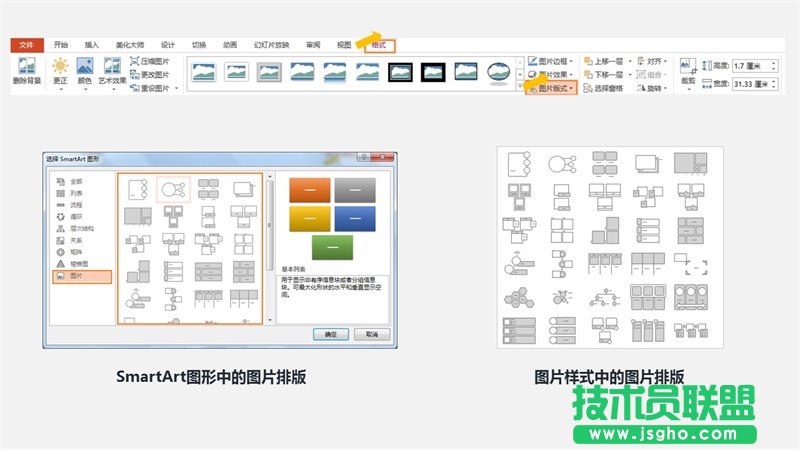
Task: Pick the hexagon cluster layout in right gallery
Action: pyautogui.click(x=519, y=297)
